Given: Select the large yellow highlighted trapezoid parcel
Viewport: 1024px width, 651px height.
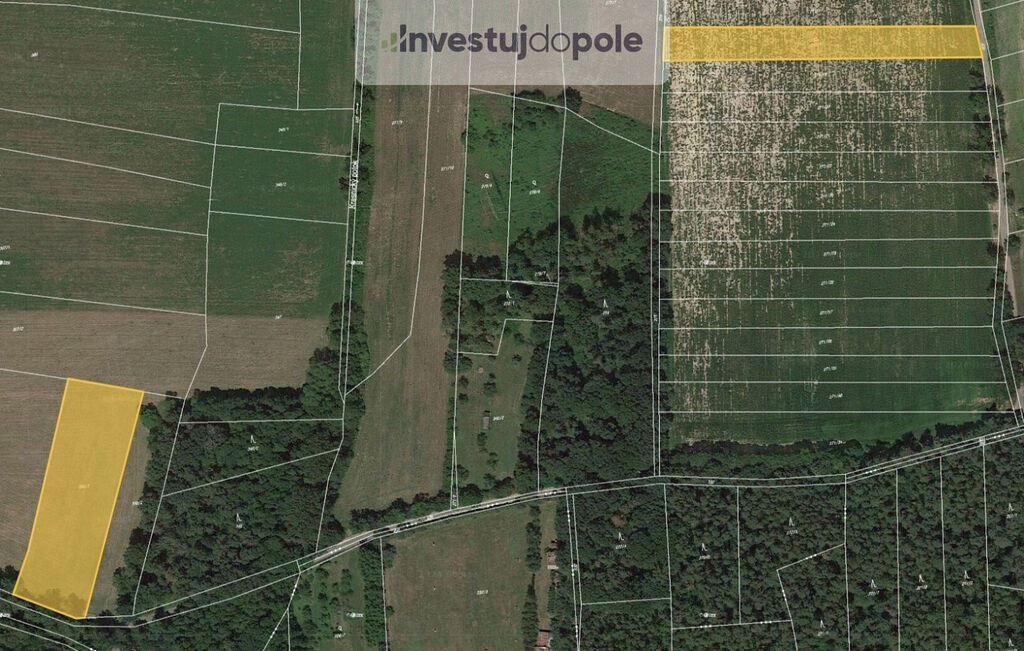Looking at the screenshot, I should [78, 498].
